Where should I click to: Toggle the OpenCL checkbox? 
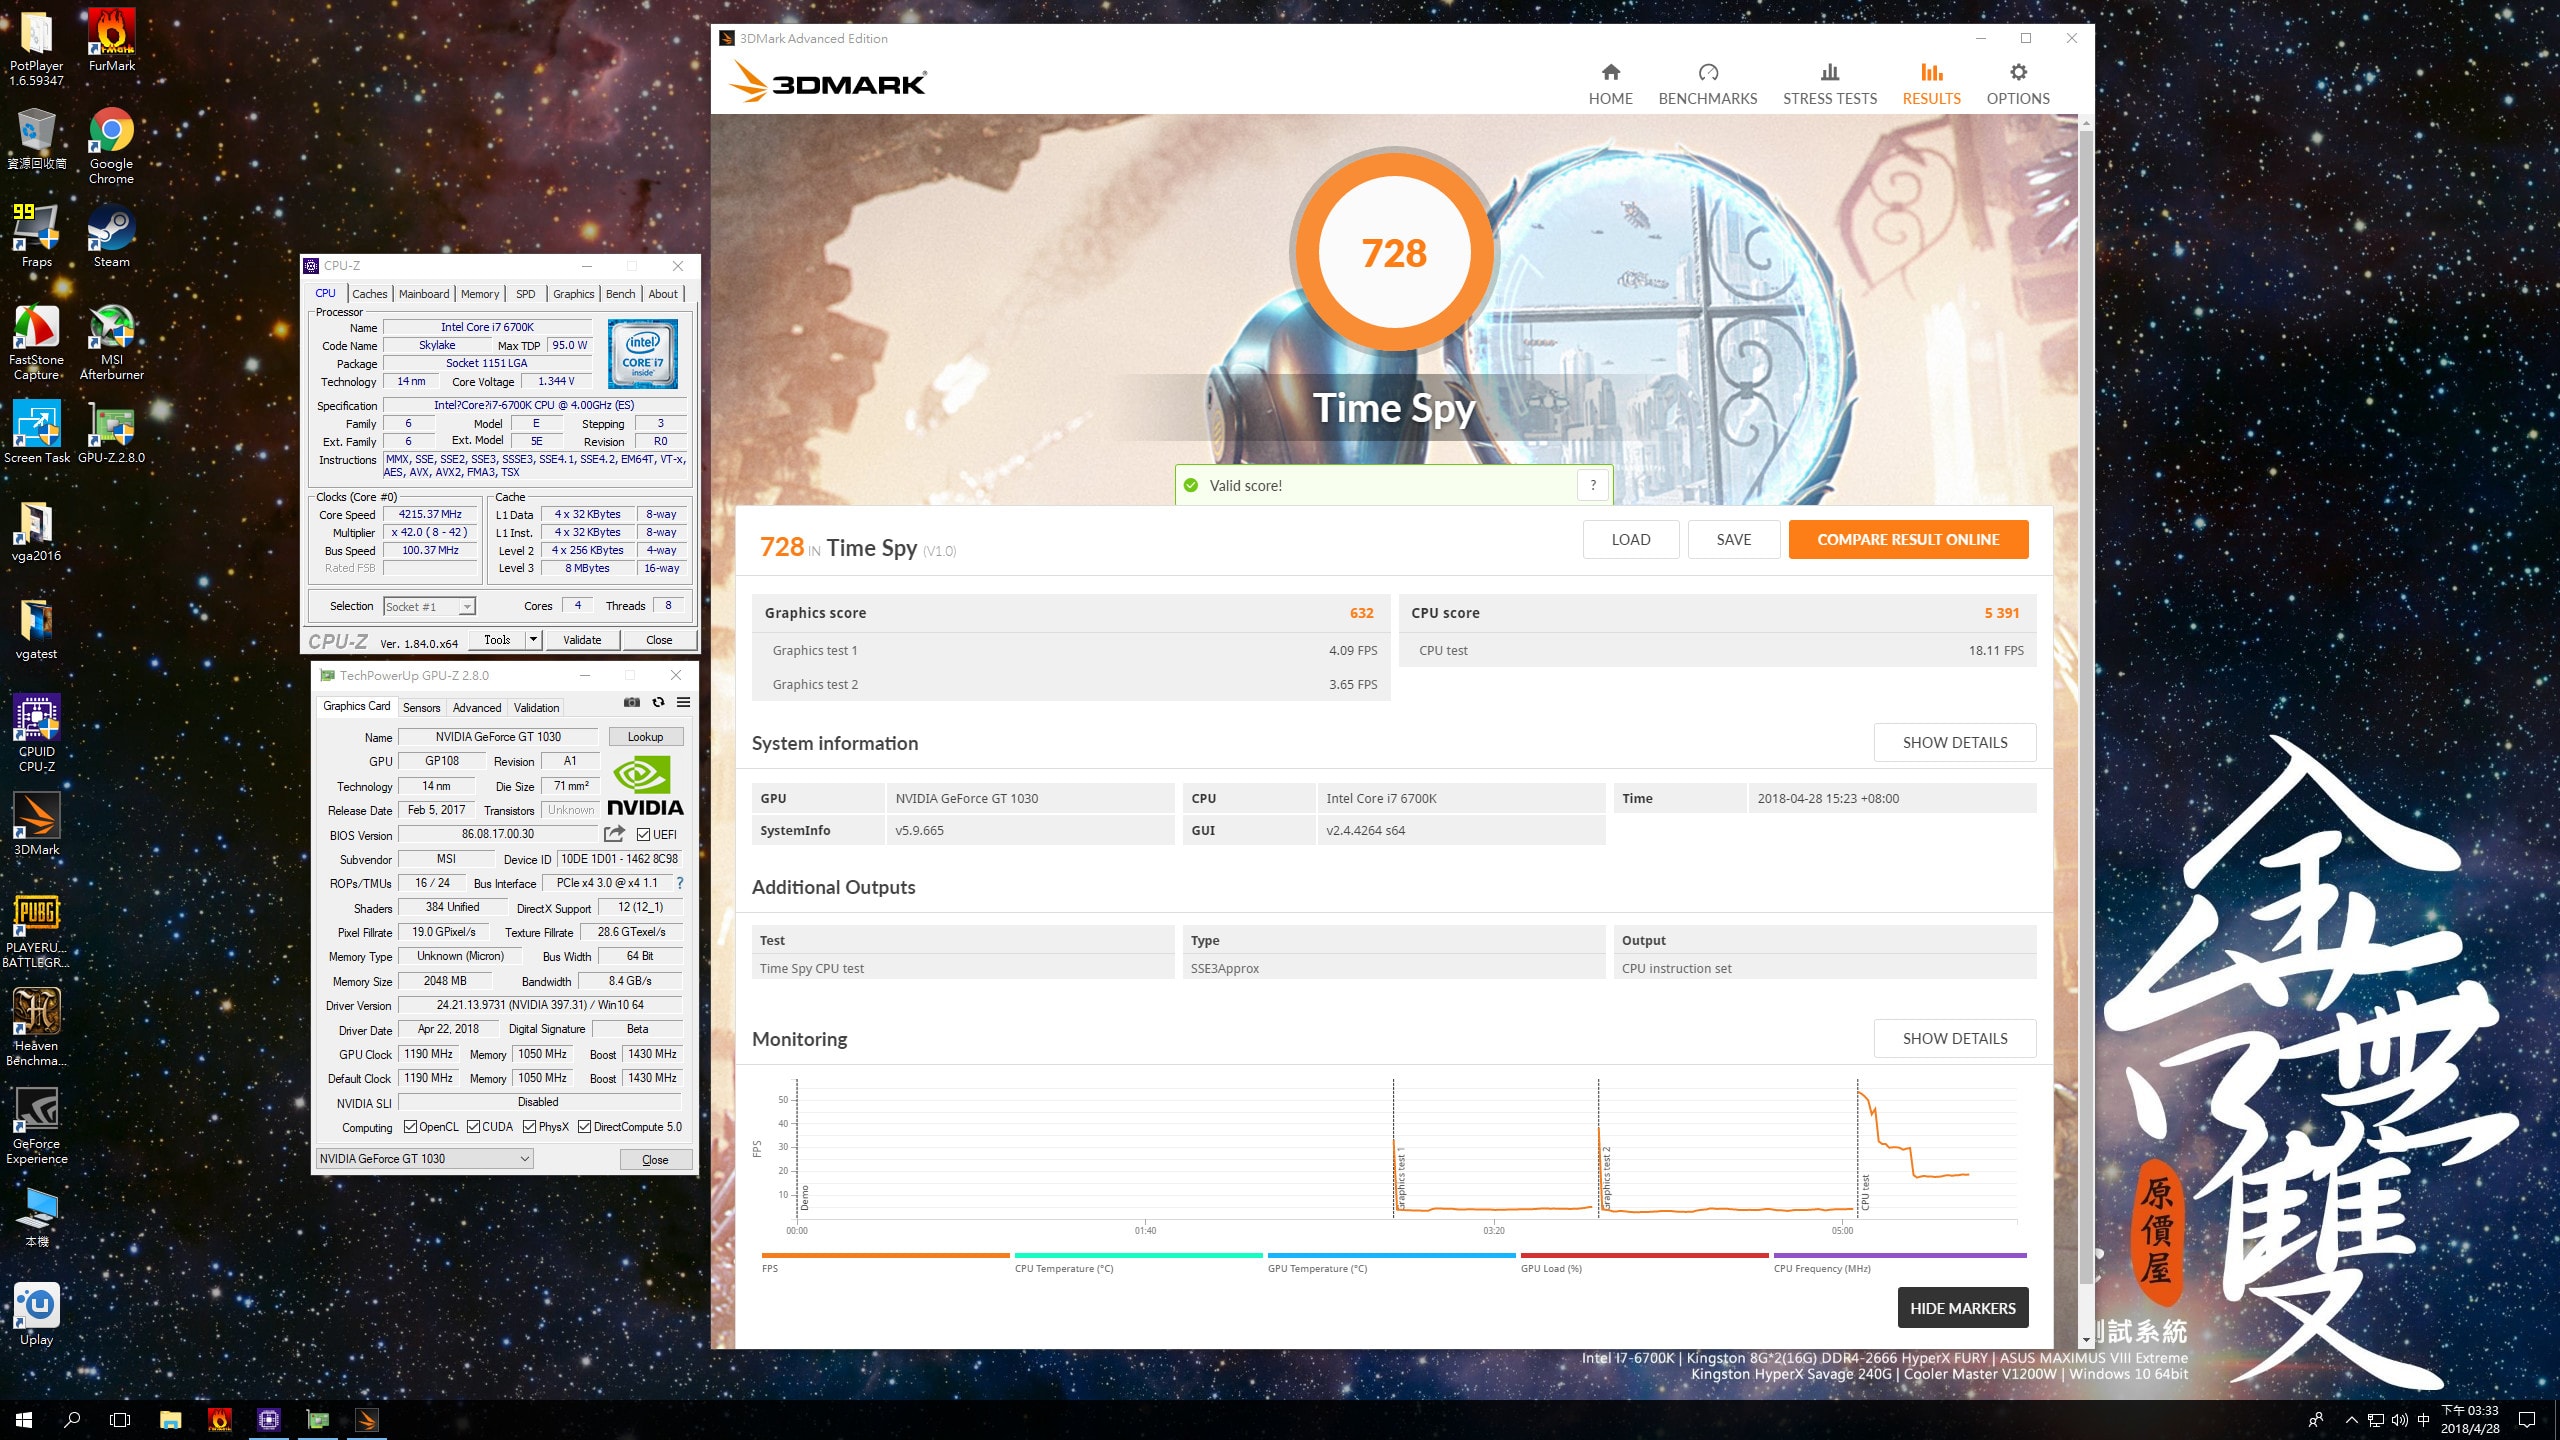click(x=410, y=1127)
